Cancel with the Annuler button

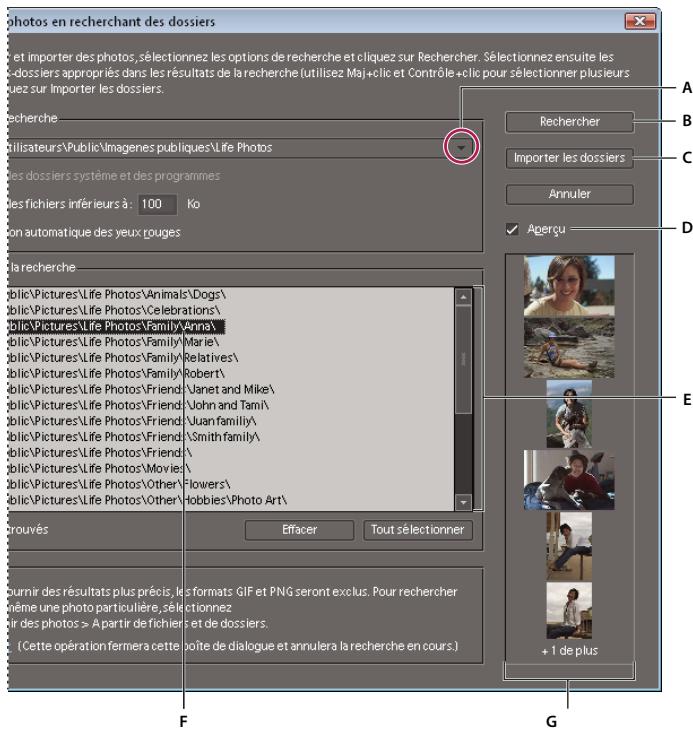coord(569,194)
